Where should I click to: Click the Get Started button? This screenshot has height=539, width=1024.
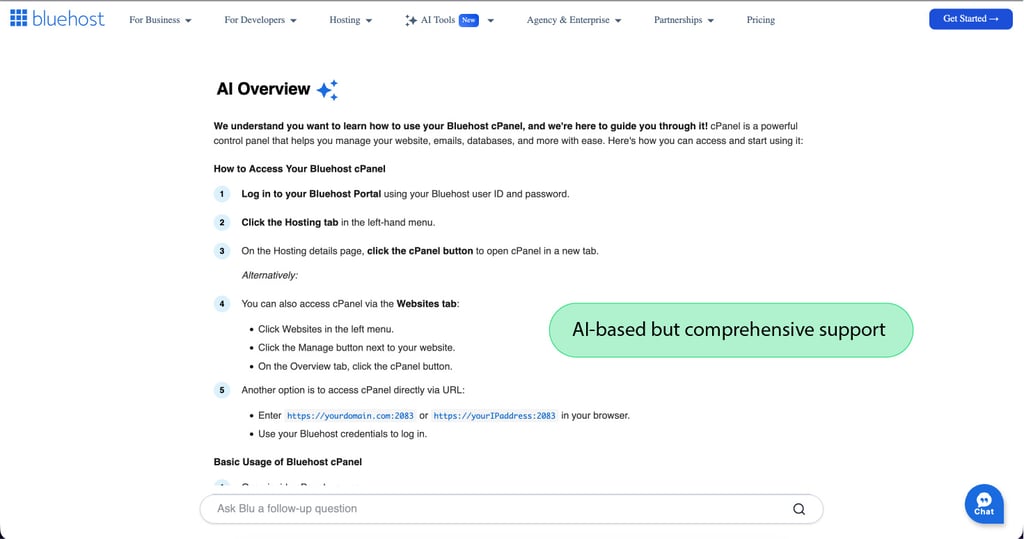pos(970,19)
